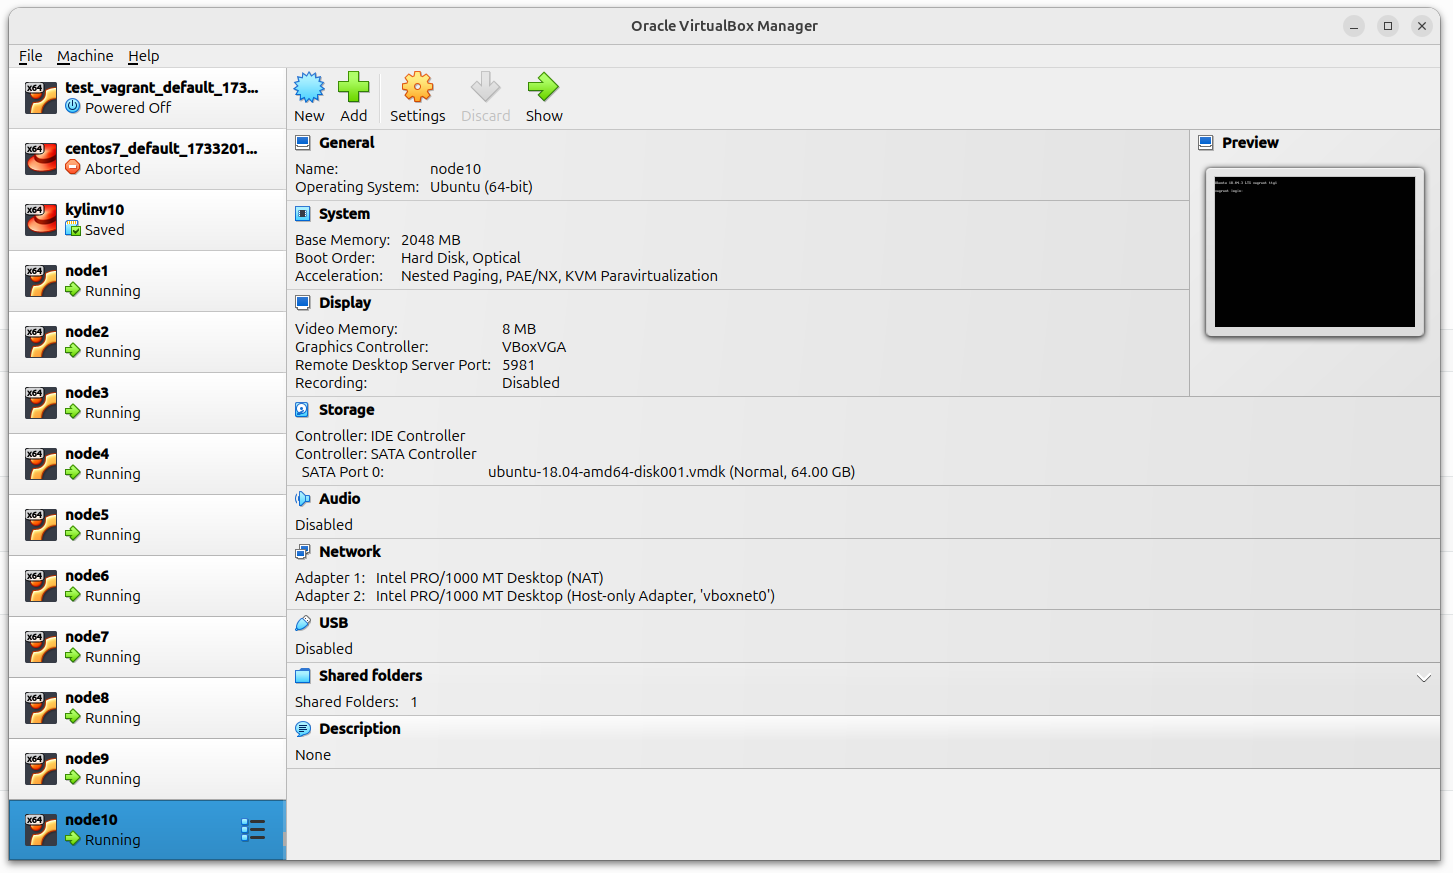
Task: Click the Description heading link
Action: 359,729
